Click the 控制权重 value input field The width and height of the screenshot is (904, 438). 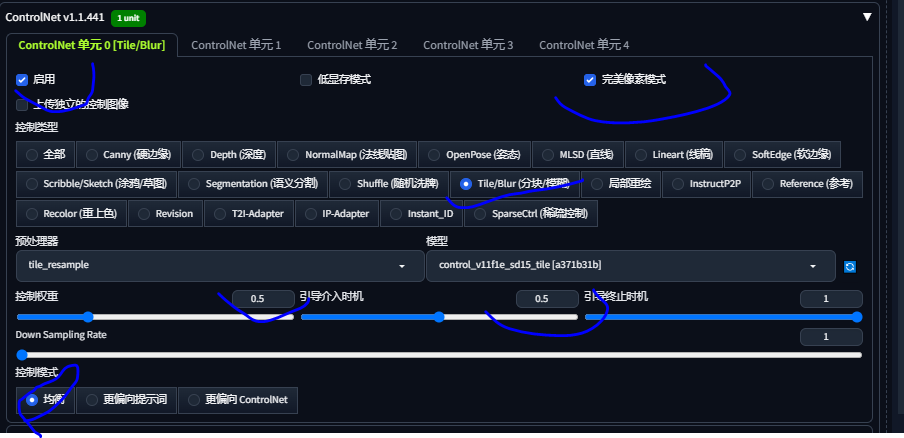click(262, 299)
